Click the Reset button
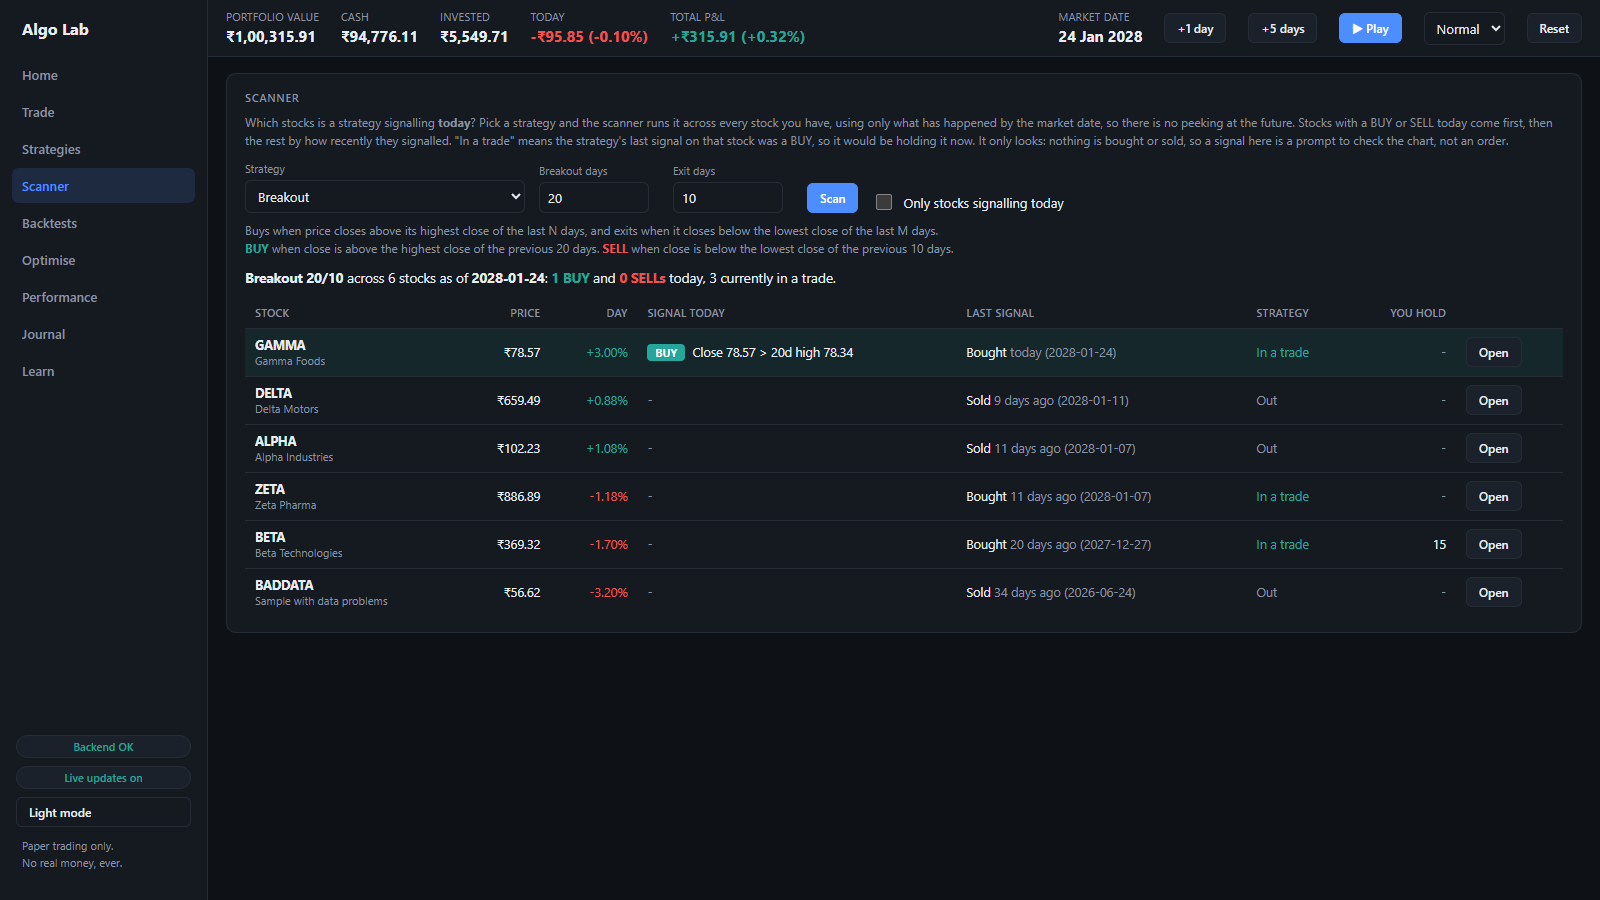Screen dimensions: 1600x900 [x=1554, y=29]
